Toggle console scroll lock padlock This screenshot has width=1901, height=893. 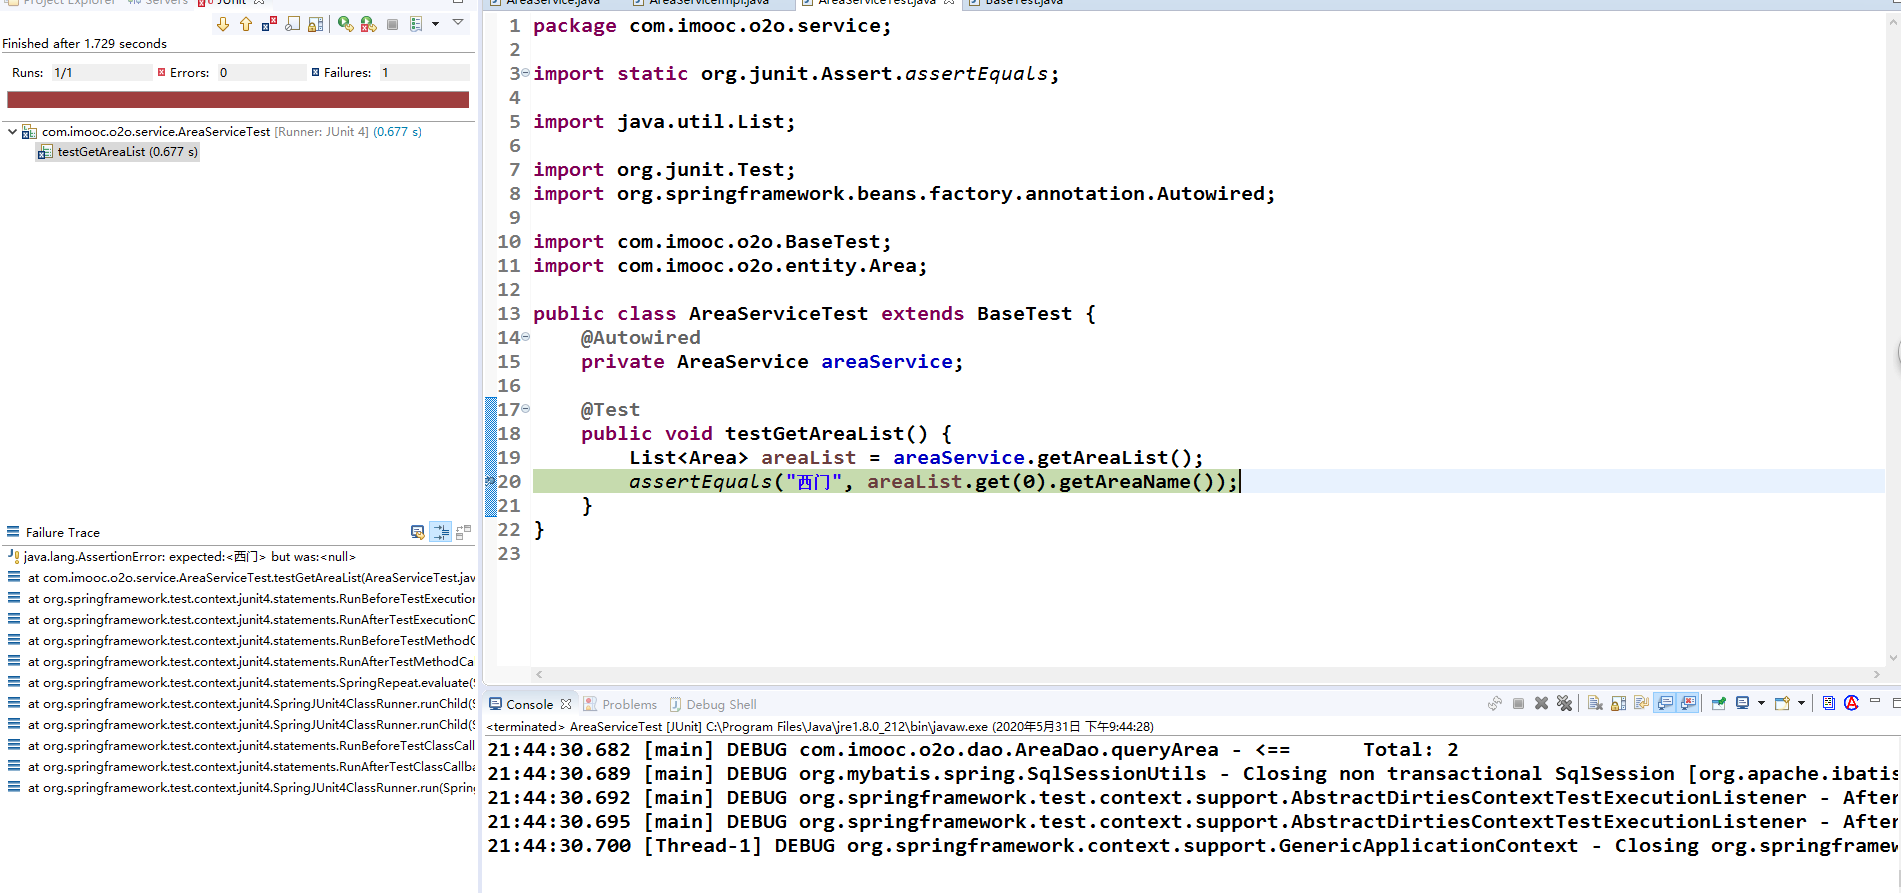pyautogui.click(x=1618, y=703)
